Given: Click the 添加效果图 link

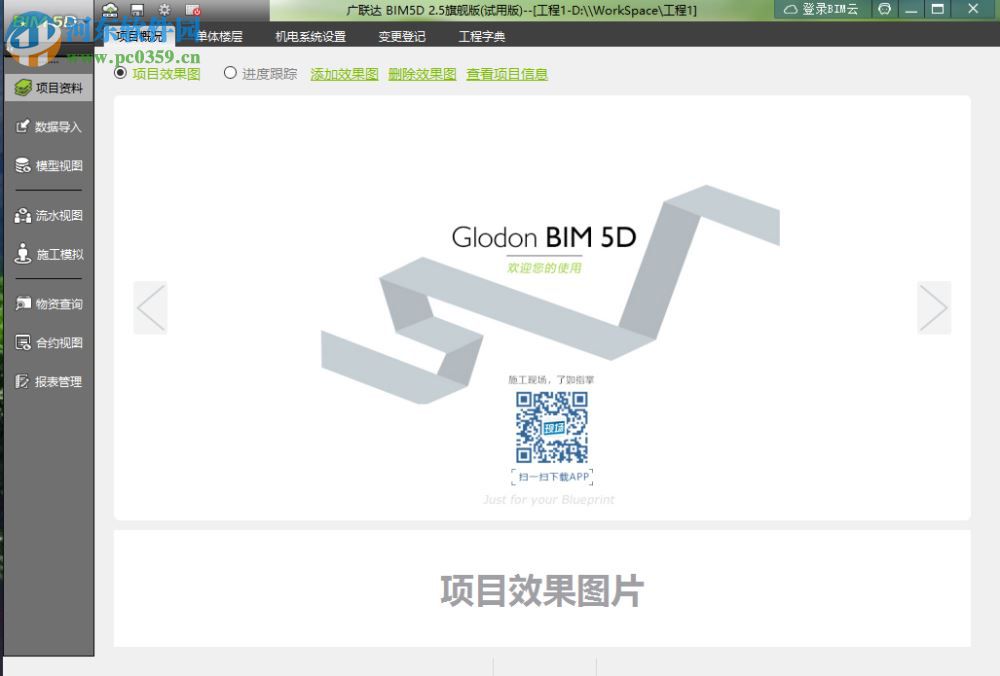Looking at the screenshot, I should (x=343, y=73).
